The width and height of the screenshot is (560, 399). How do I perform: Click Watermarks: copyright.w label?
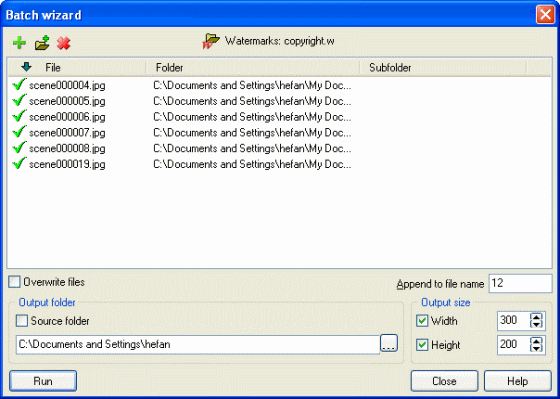[279, 41]
